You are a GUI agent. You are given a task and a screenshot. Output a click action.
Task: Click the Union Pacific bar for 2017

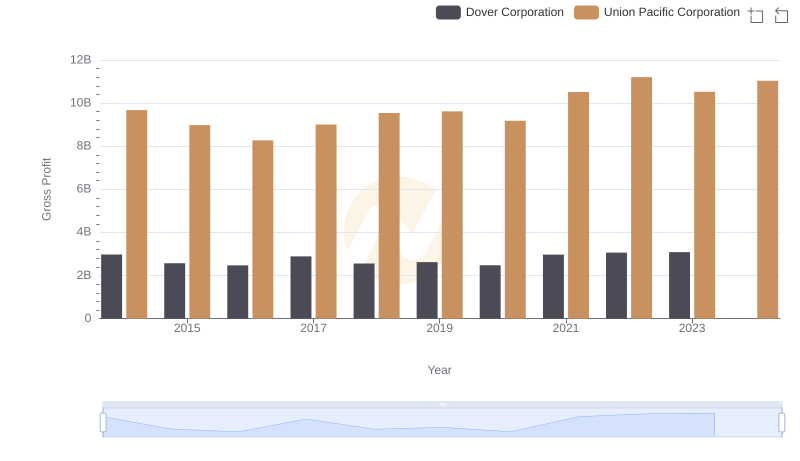click(x=326, y=221)
